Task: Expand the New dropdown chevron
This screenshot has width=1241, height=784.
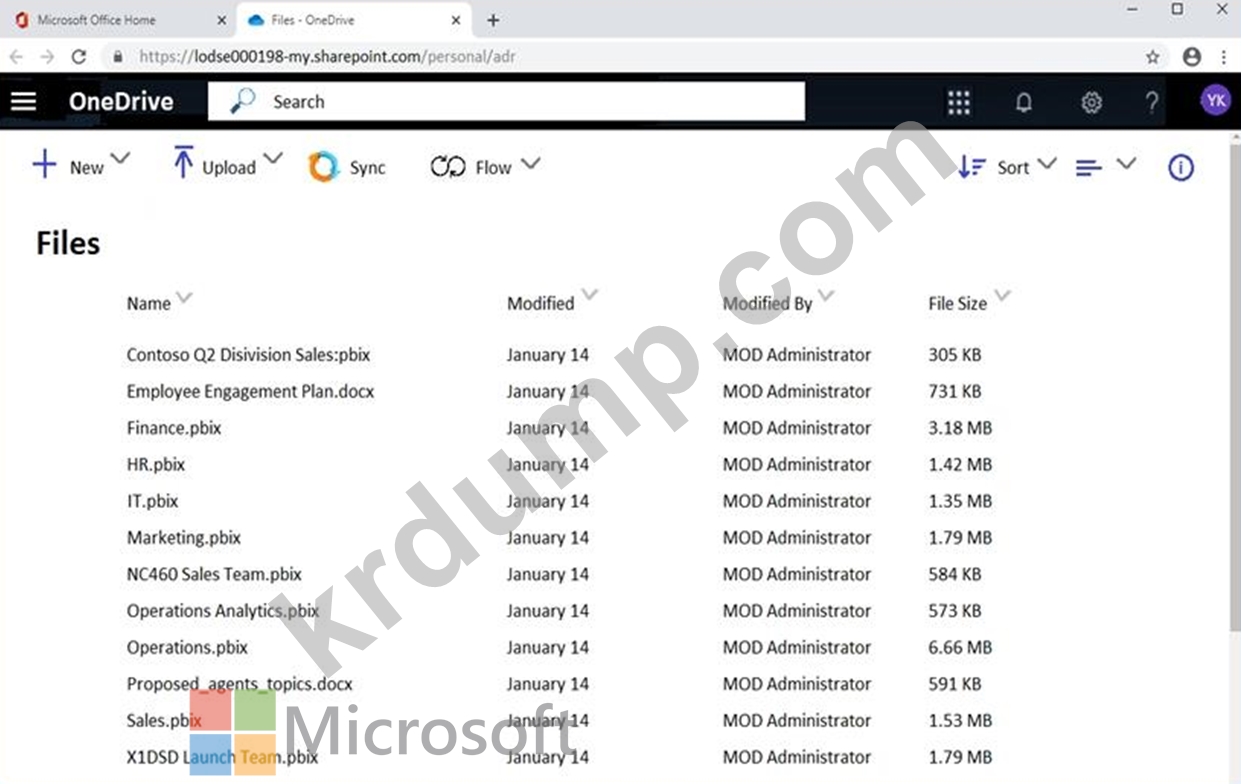Action: pyautogui.click(x=120, y=160)
